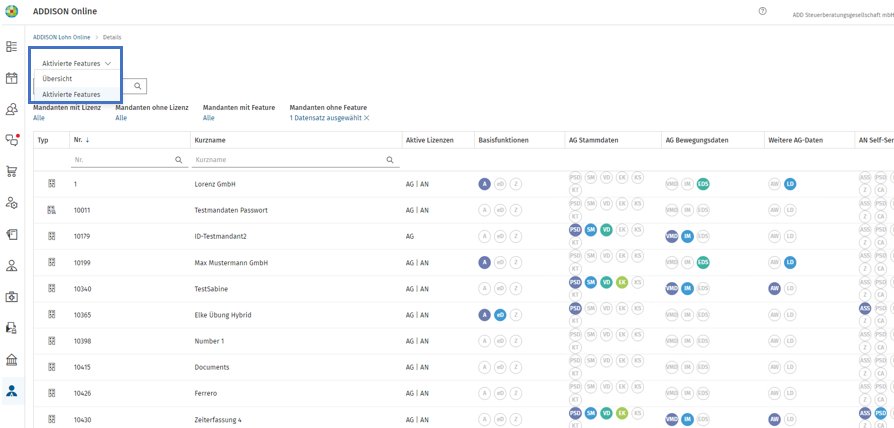
Task: Open the chat messages icon with notification dot
Action: 12,140
